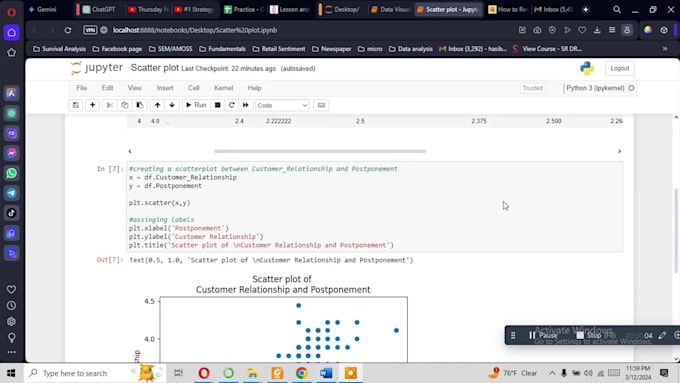Click the browser snapshot camera icon

(x=537, y=30)
